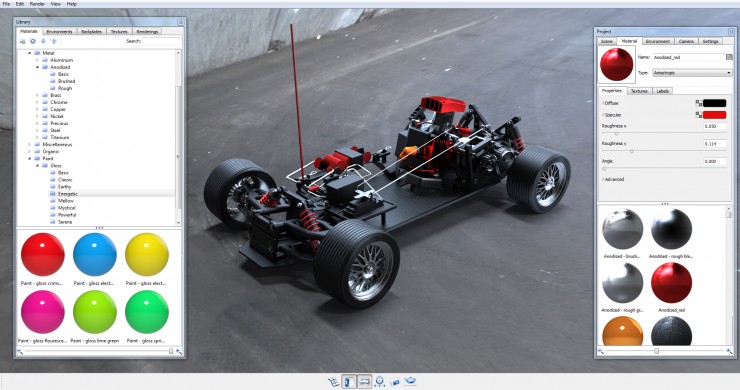Click texture checker icon next to Diffuse
This screenshot has width=740, height=390.
698,103
